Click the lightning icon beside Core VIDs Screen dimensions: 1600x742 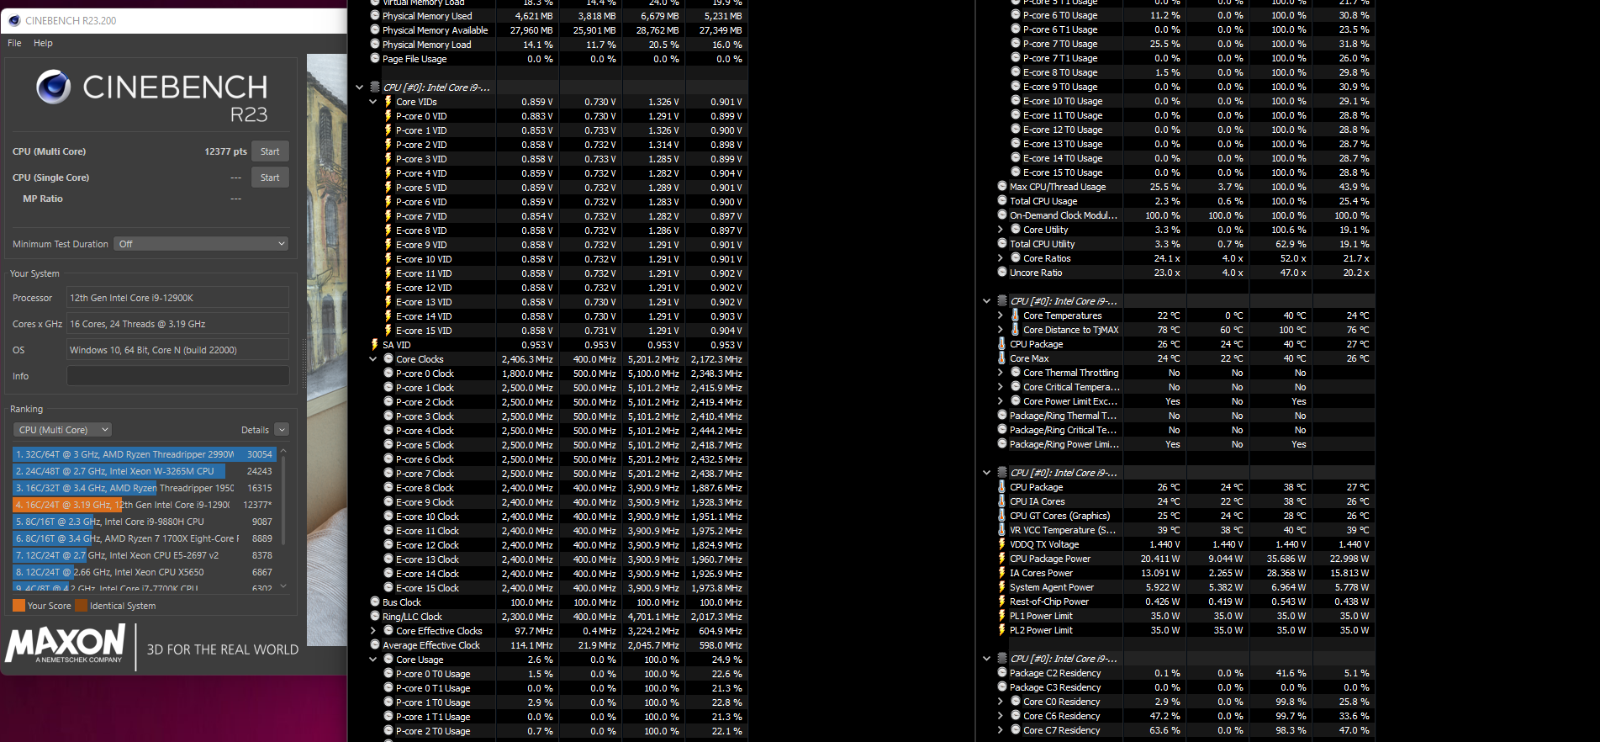pyautogui.click(x=388, y=101)
